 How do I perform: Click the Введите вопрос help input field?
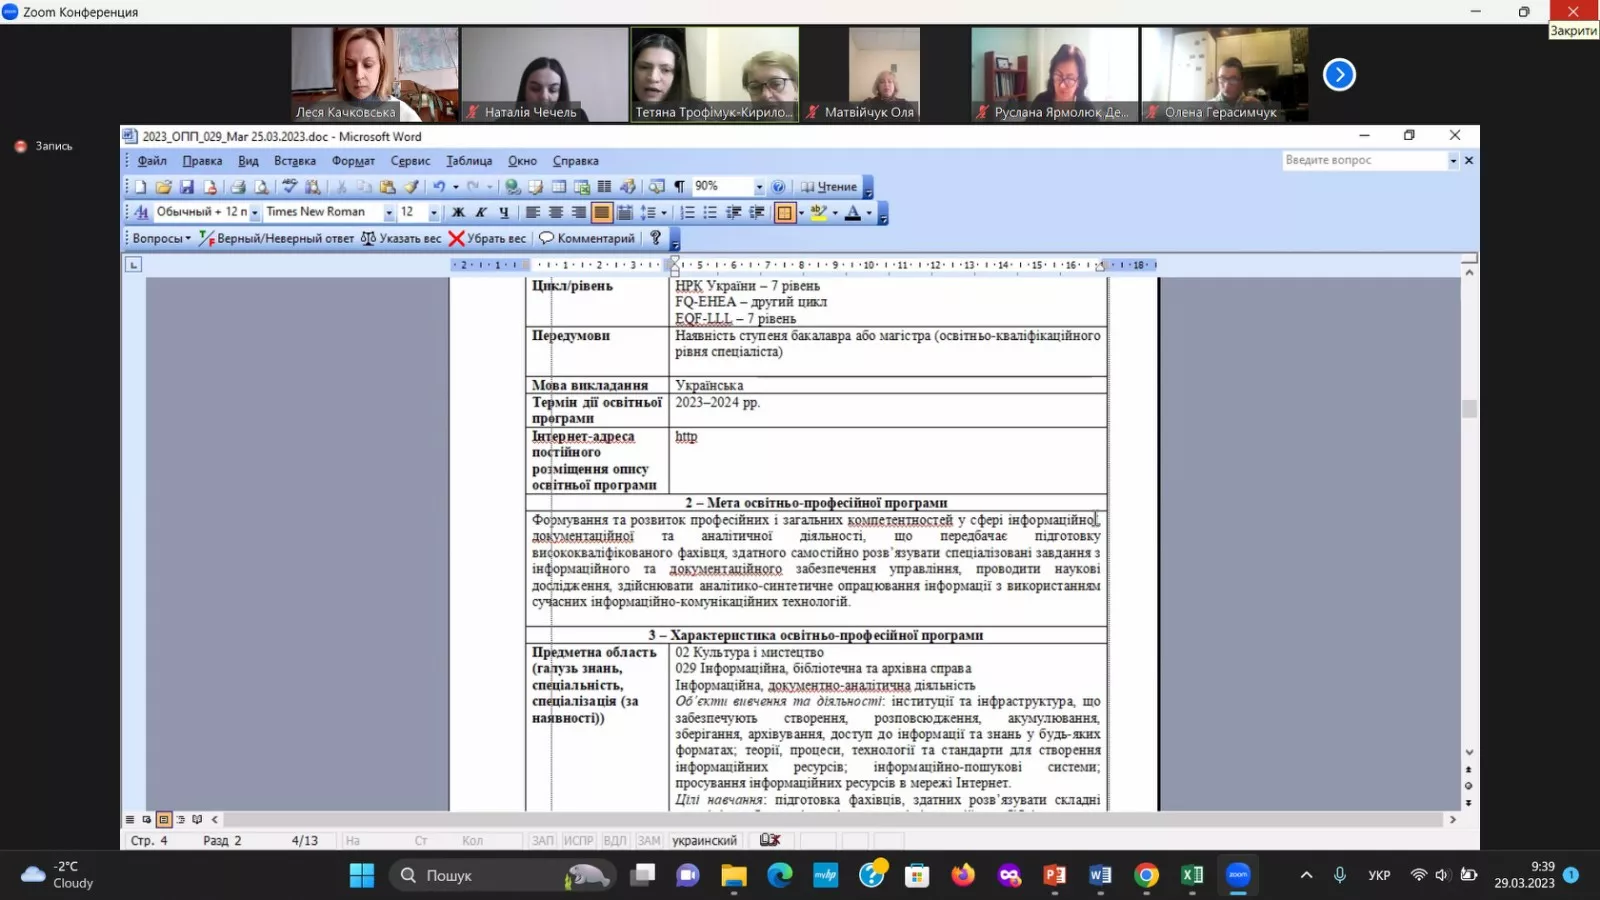(x=1363, y=160)
